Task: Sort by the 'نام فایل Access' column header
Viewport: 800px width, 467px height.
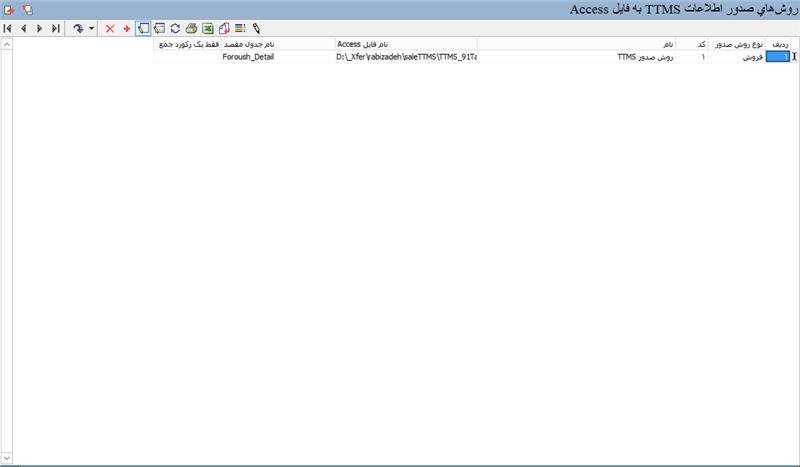Action: [405, 45]
